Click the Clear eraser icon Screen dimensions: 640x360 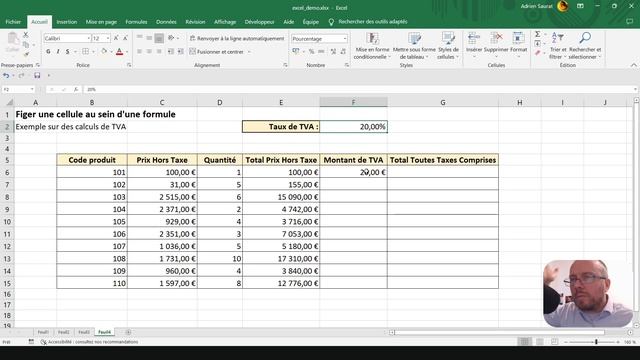coord(538,53)
